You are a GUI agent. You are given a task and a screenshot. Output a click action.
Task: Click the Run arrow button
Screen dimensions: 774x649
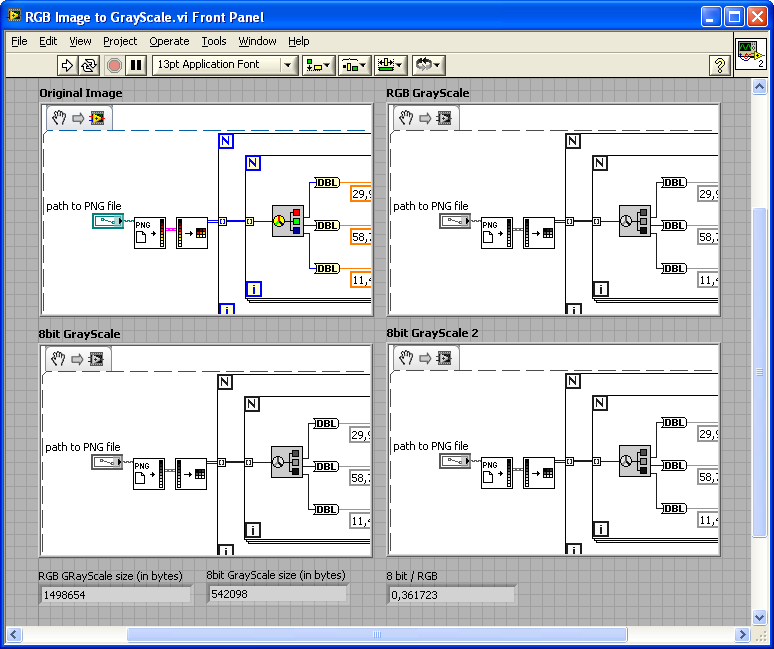67,65
